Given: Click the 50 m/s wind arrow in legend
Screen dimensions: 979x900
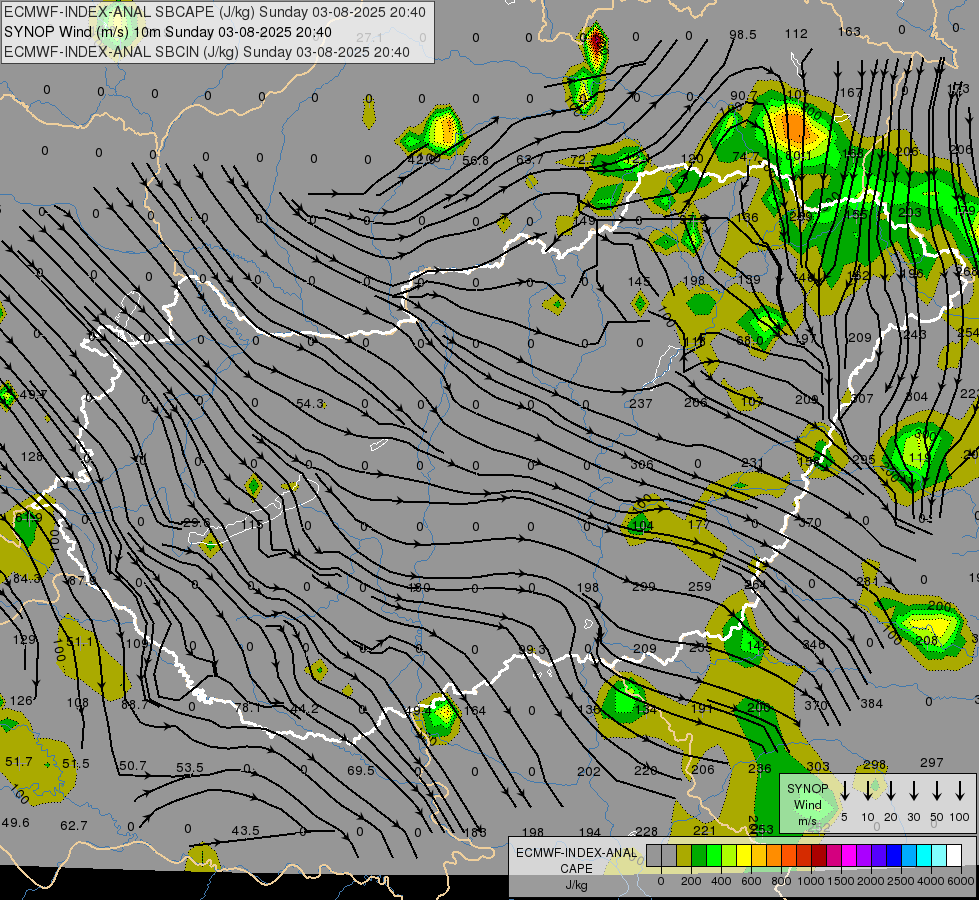Looking at the screenshot, I should pyautogui.click(x=937, y=791).
